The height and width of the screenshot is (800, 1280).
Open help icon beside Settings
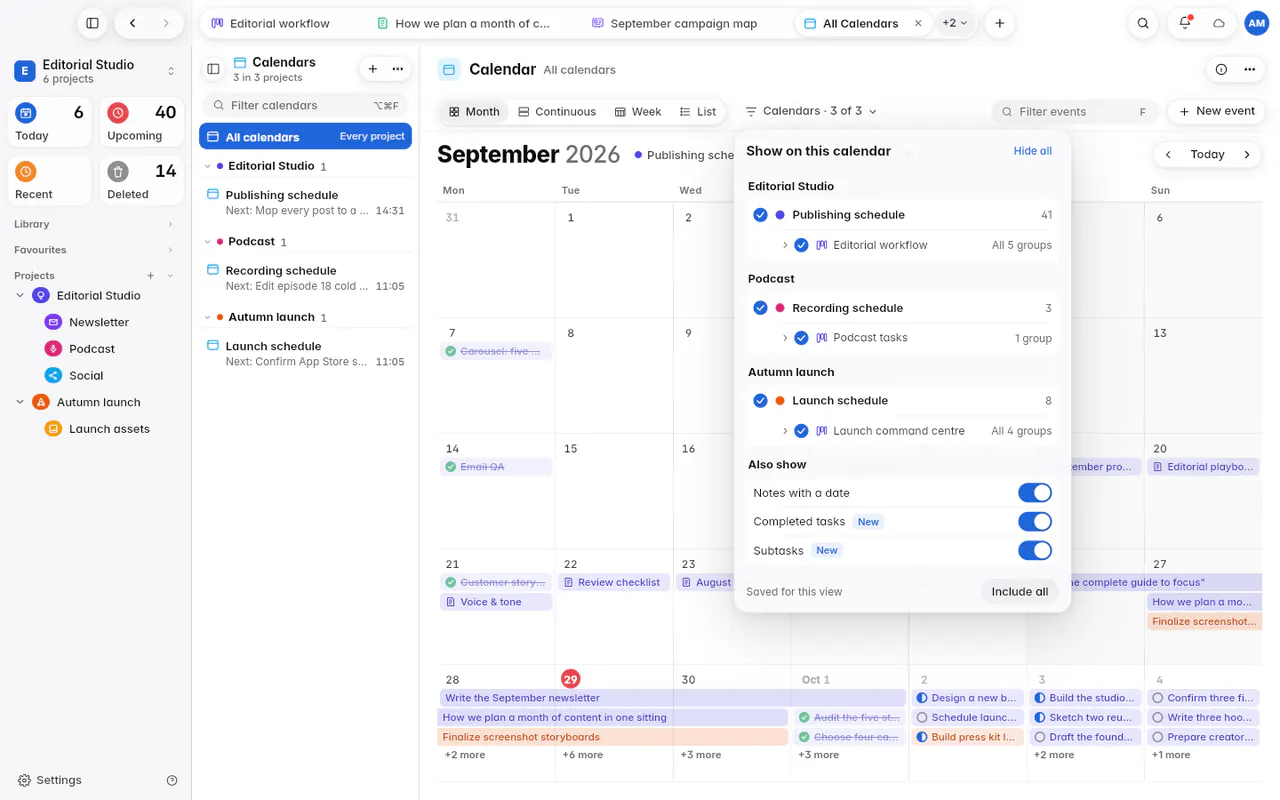[172, 780]
